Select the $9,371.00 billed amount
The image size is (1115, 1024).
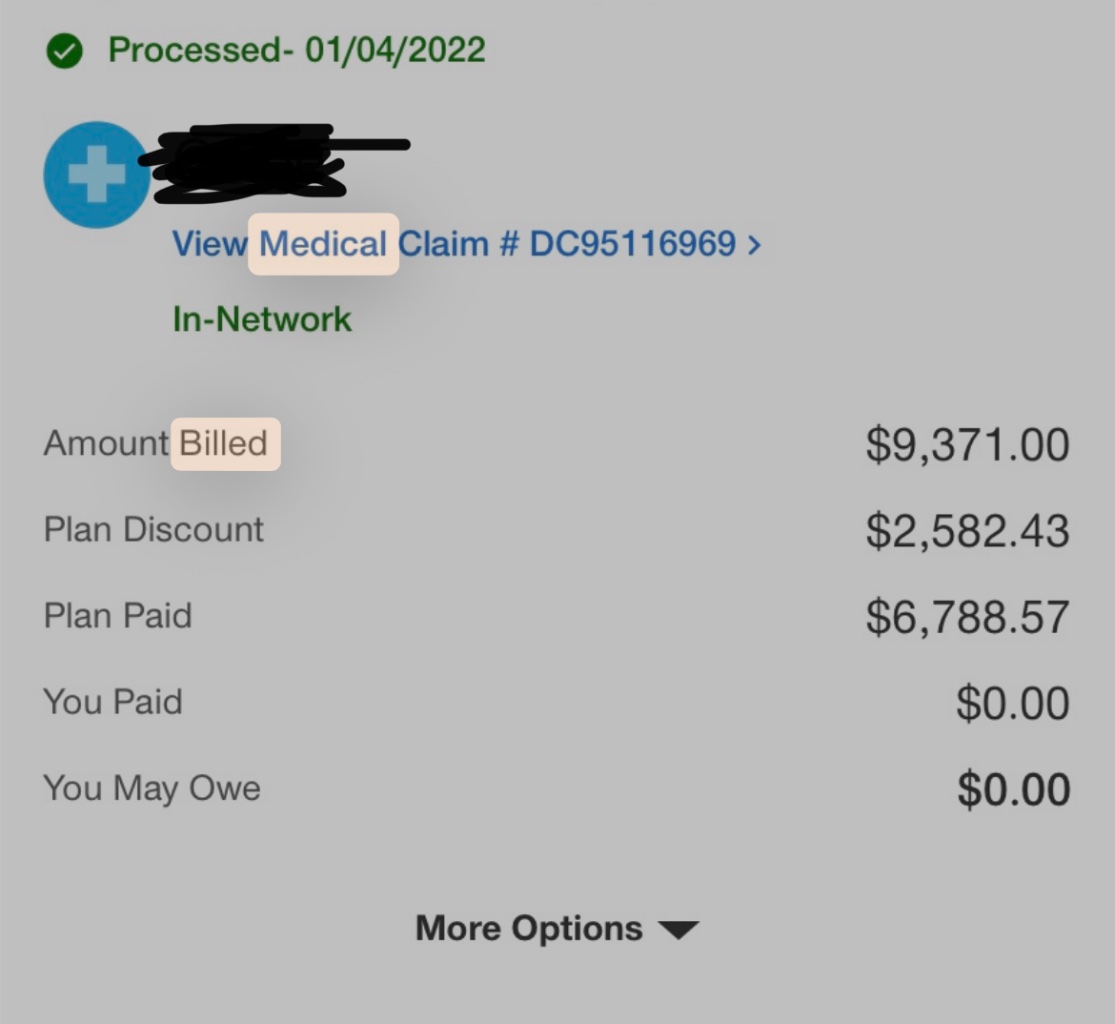[967, 445]
